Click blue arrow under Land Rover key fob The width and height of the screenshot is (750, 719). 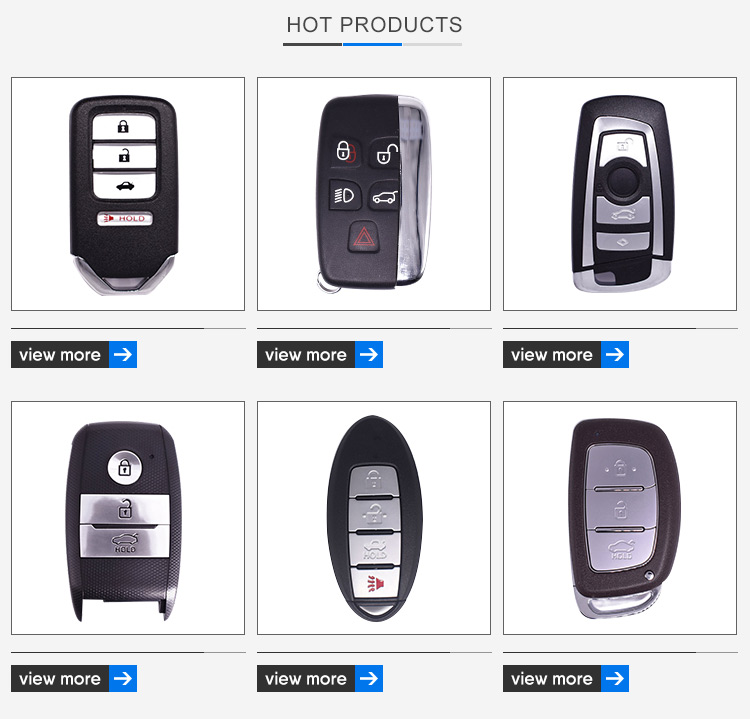click(369, 354)
